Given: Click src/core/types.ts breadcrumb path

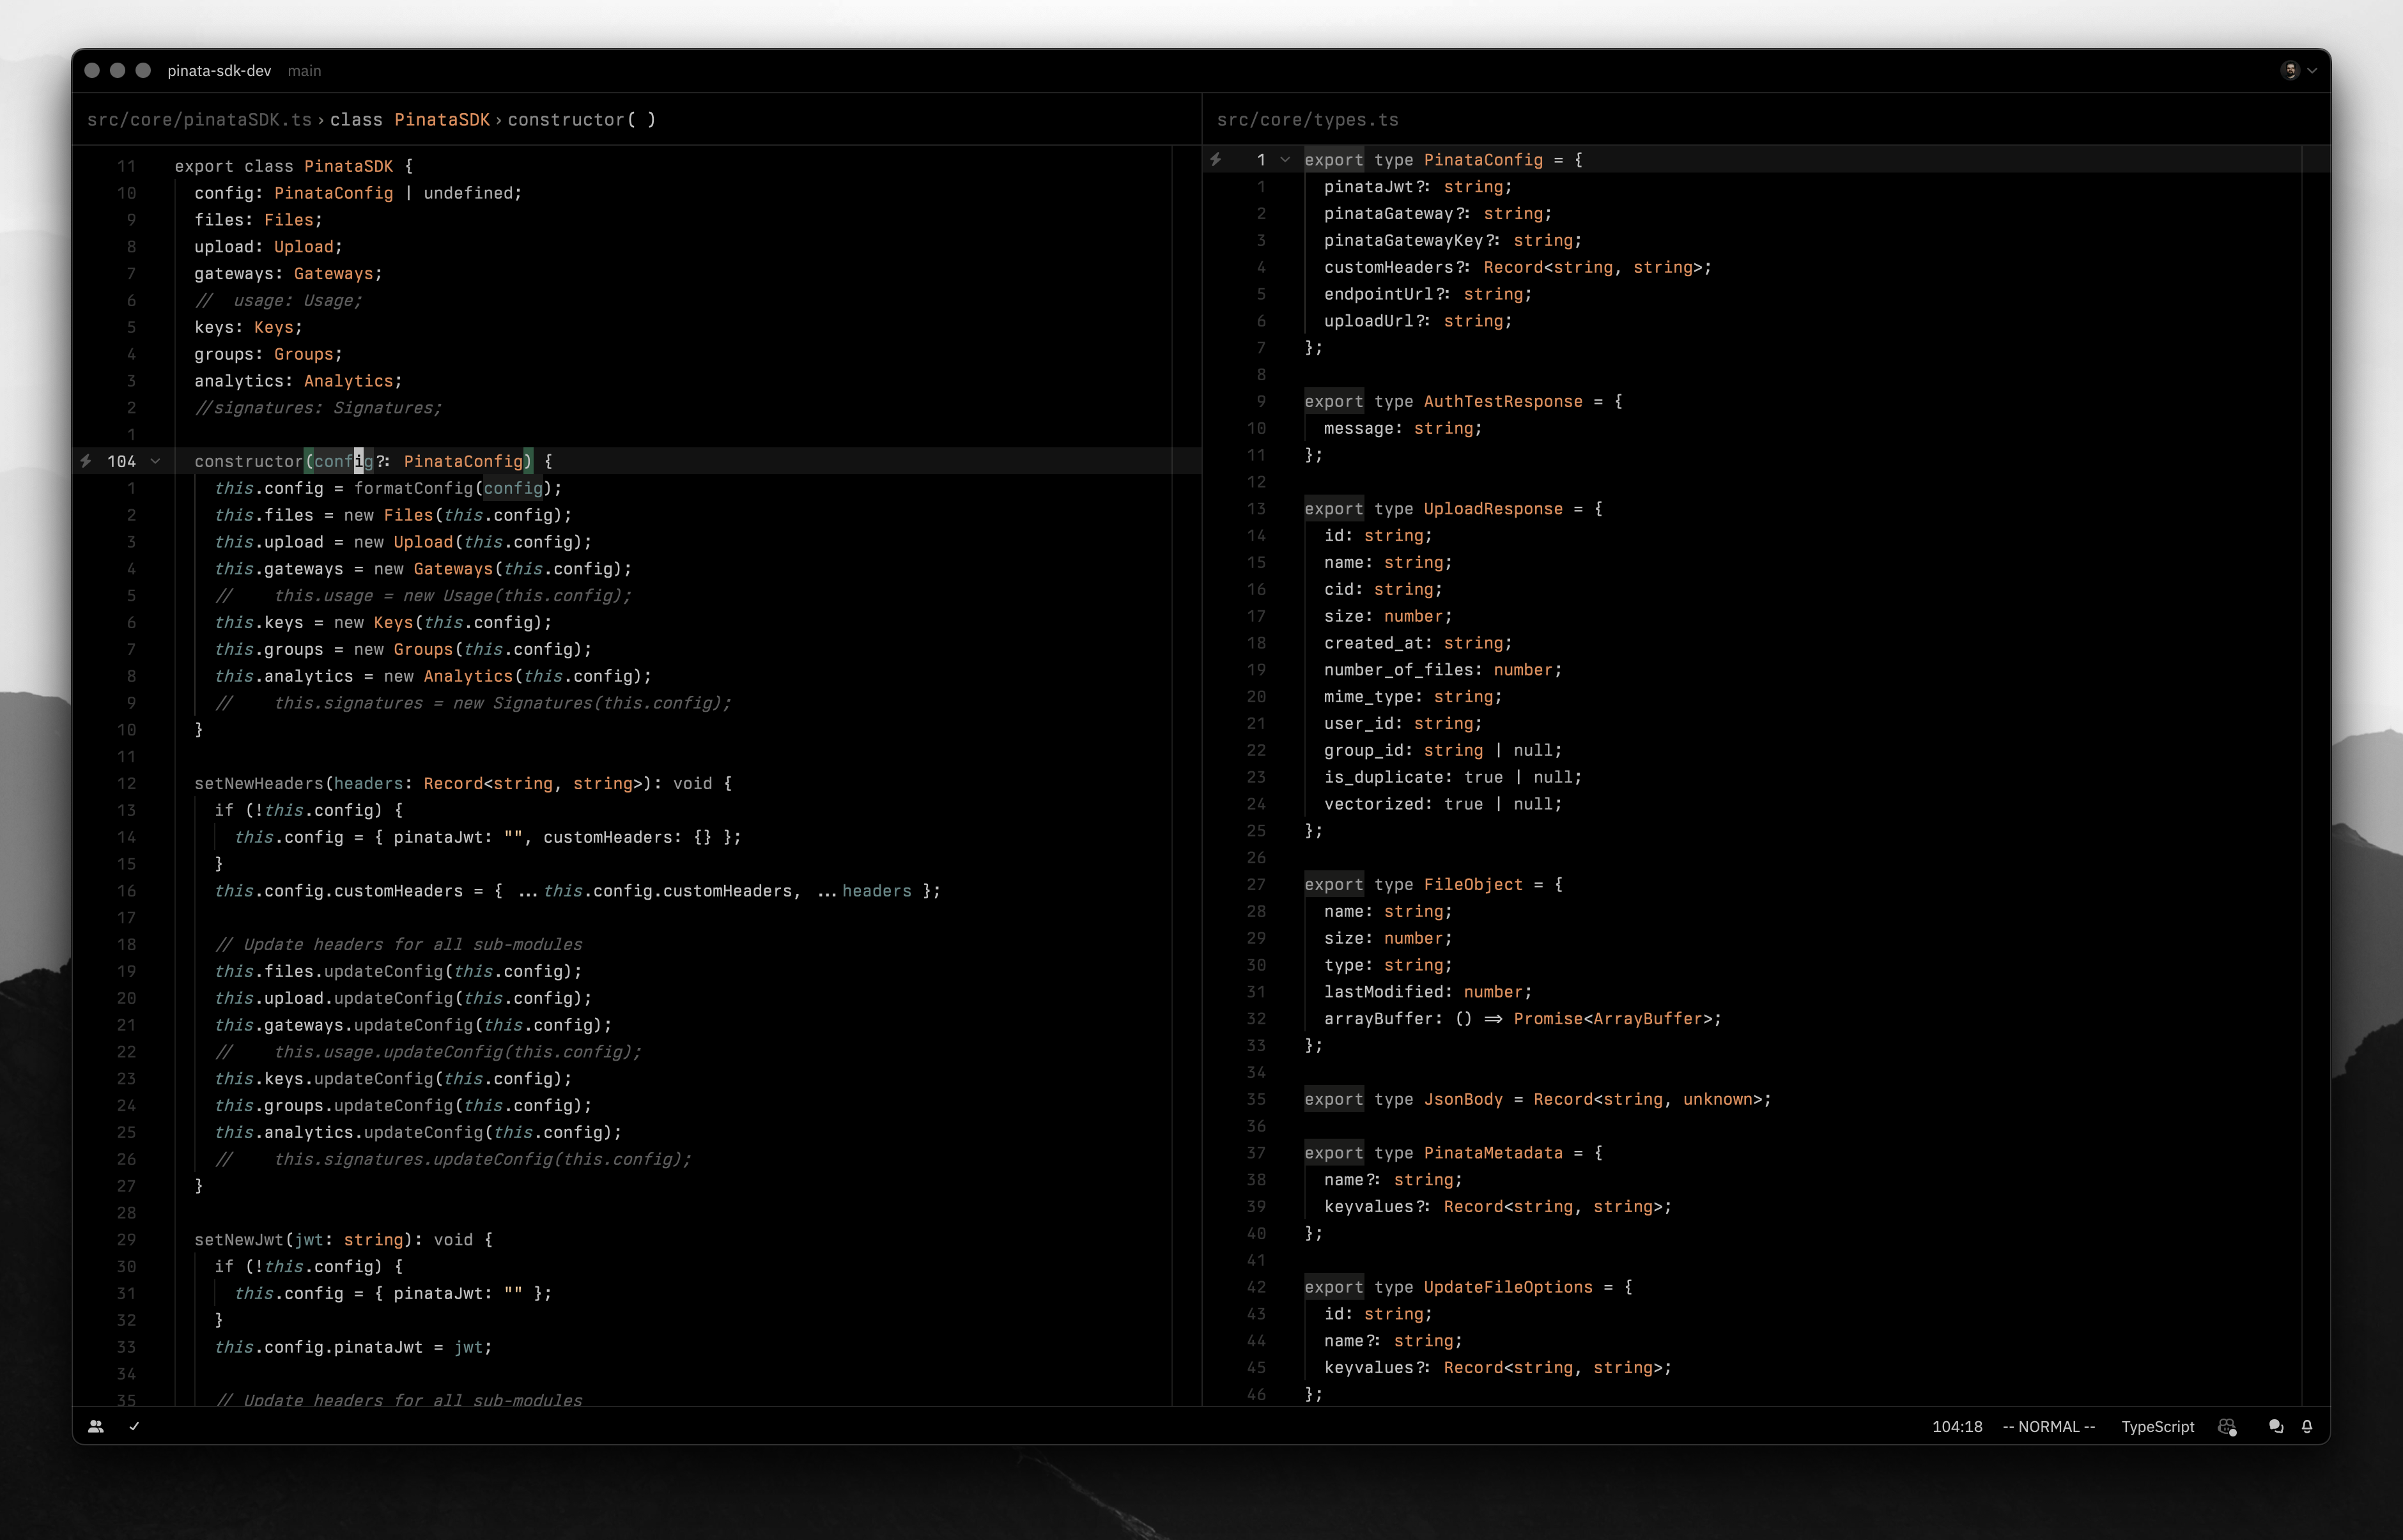Looking at the screenshot, I should click(1307, 120).
